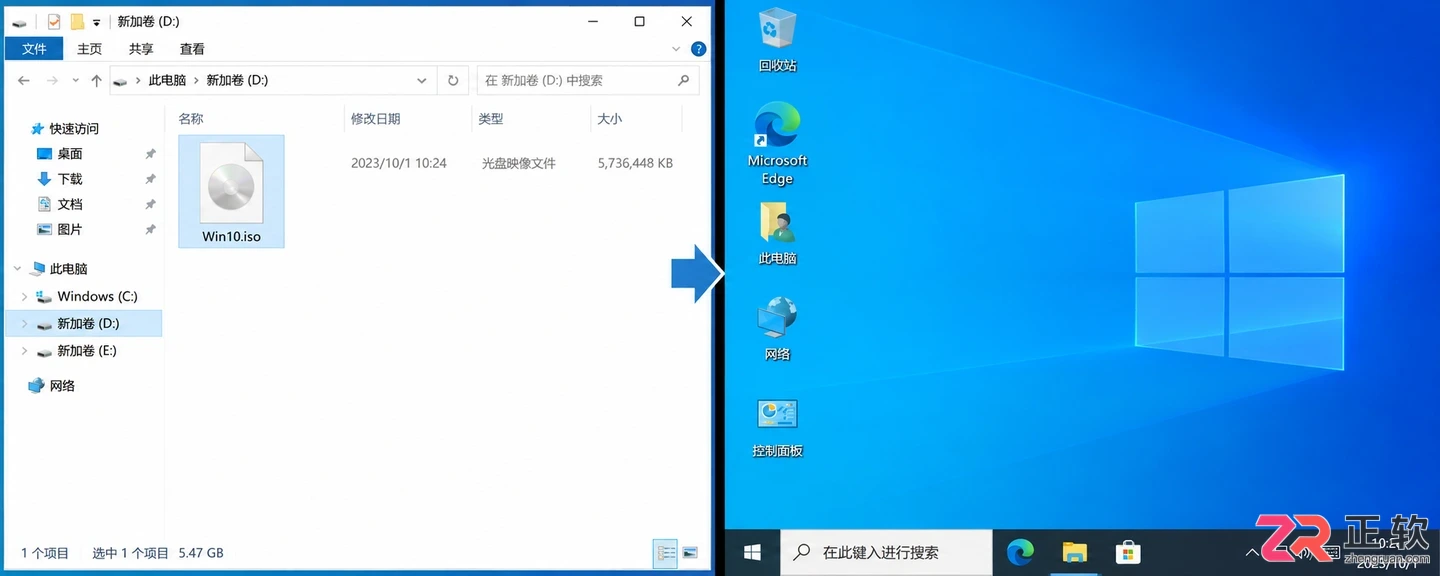Open the Windows Start menu
Viewport: 1440px width, 576px height.
[752, 552]
